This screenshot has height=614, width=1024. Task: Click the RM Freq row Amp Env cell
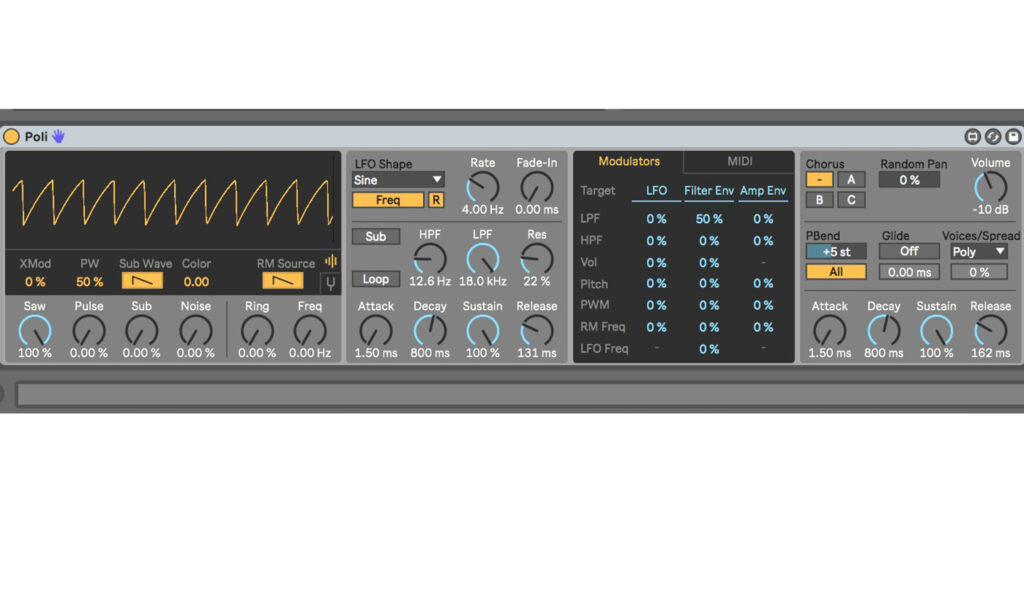[x=763, y=327]
